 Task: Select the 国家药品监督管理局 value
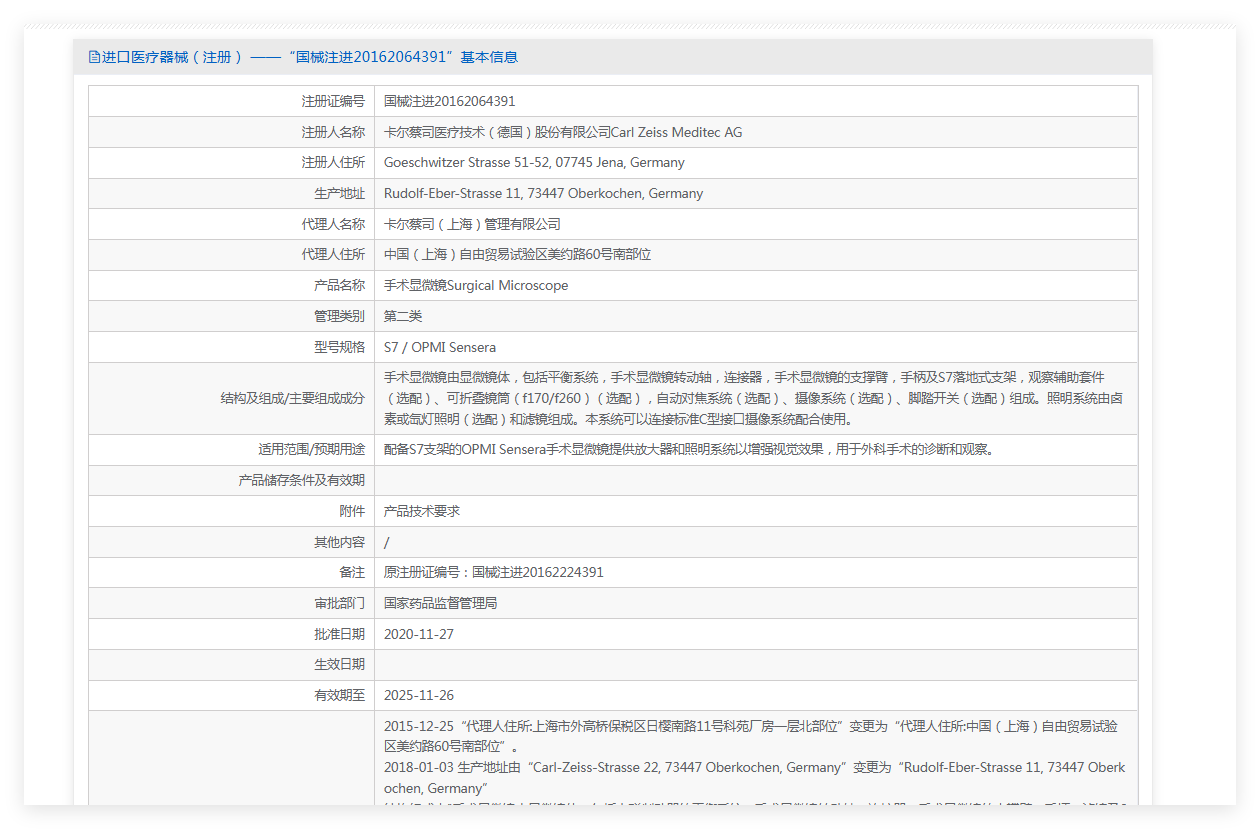(441, 603)
